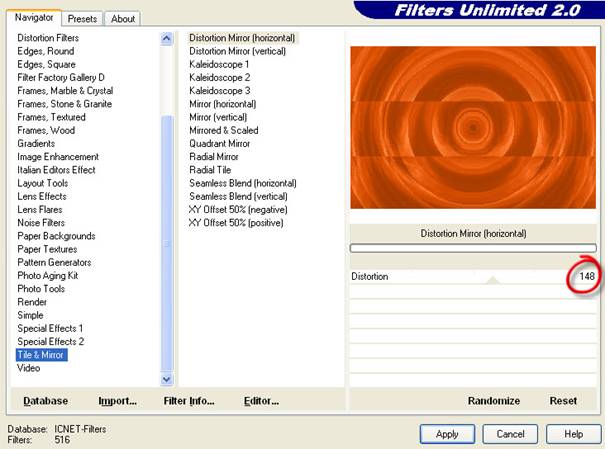Select the Render category
Viewport: 605px width, 449px height.
click(32, 302)
